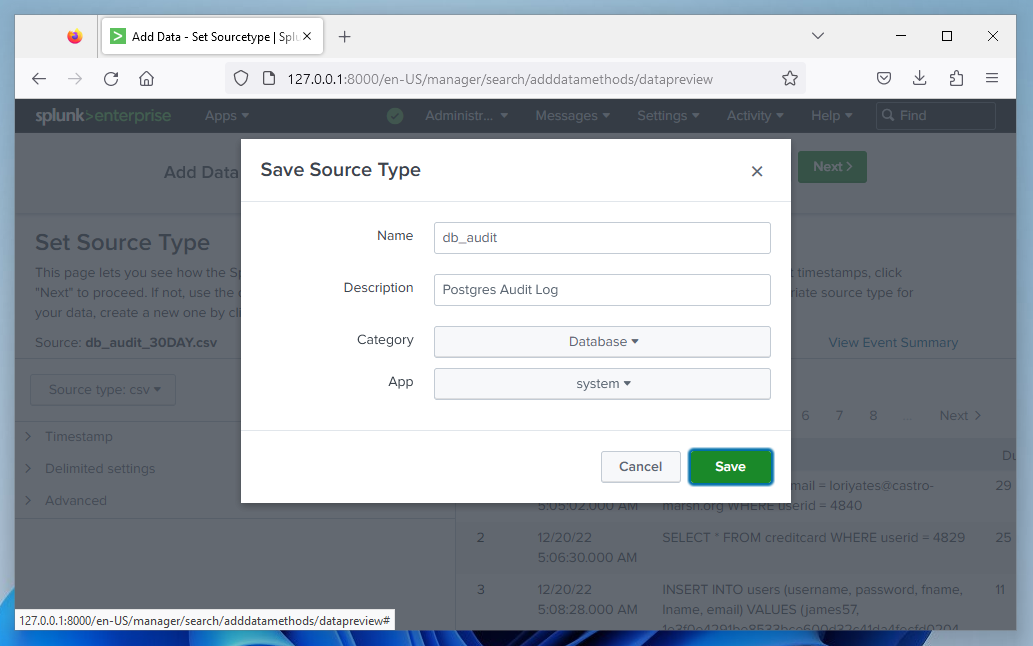Screen dimensions: 1033x646
Task: Open Firefox application menu
Action: [991, 79]
